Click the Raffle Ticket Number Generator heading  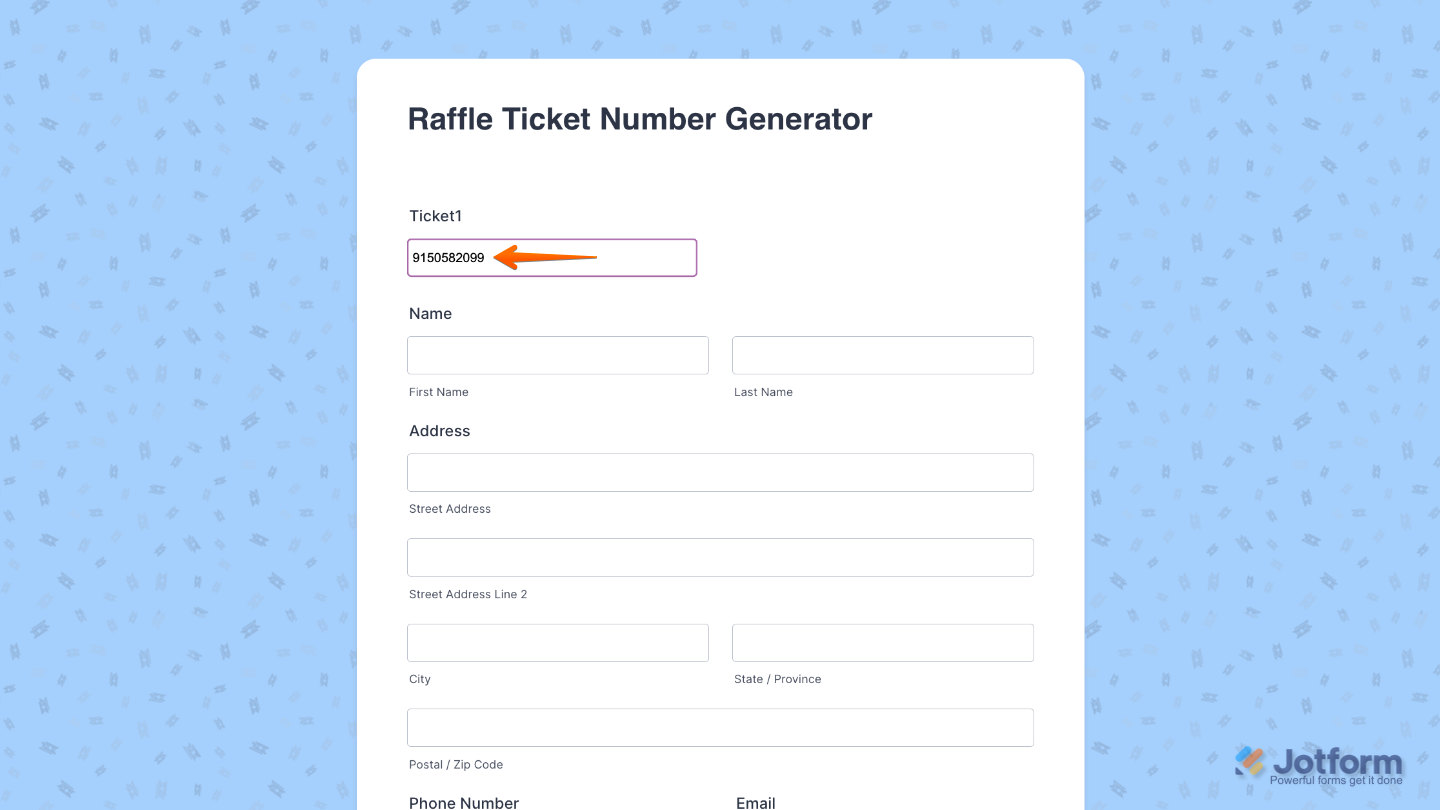[x=640, y=118]
